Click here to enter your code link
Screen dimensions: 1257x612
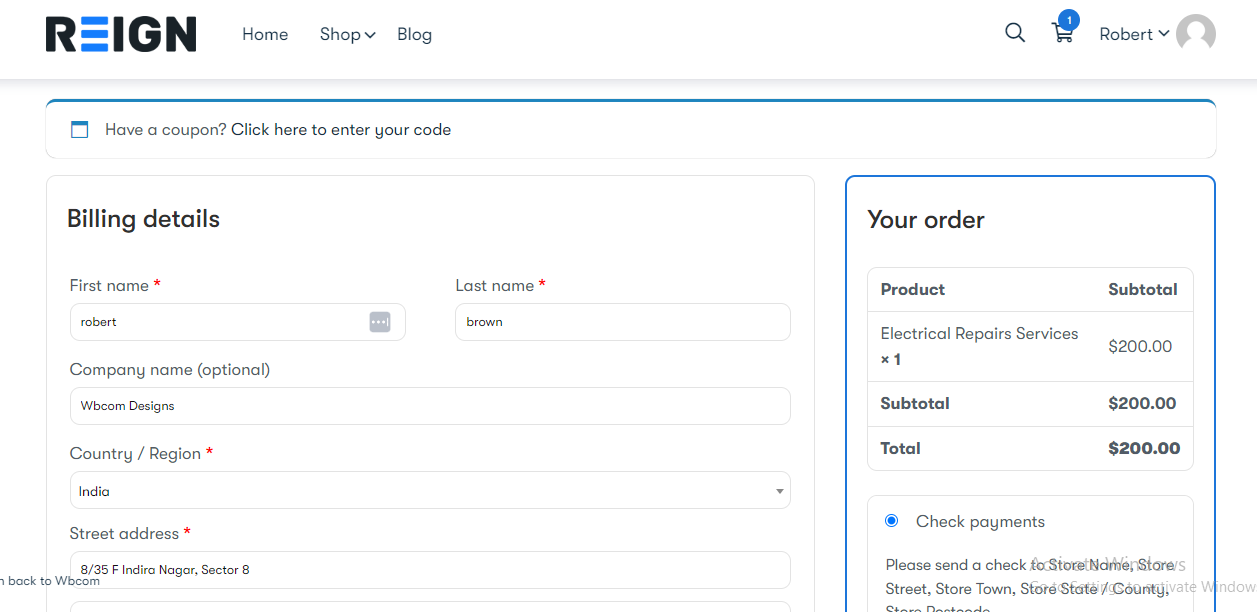tap(341, 130)
